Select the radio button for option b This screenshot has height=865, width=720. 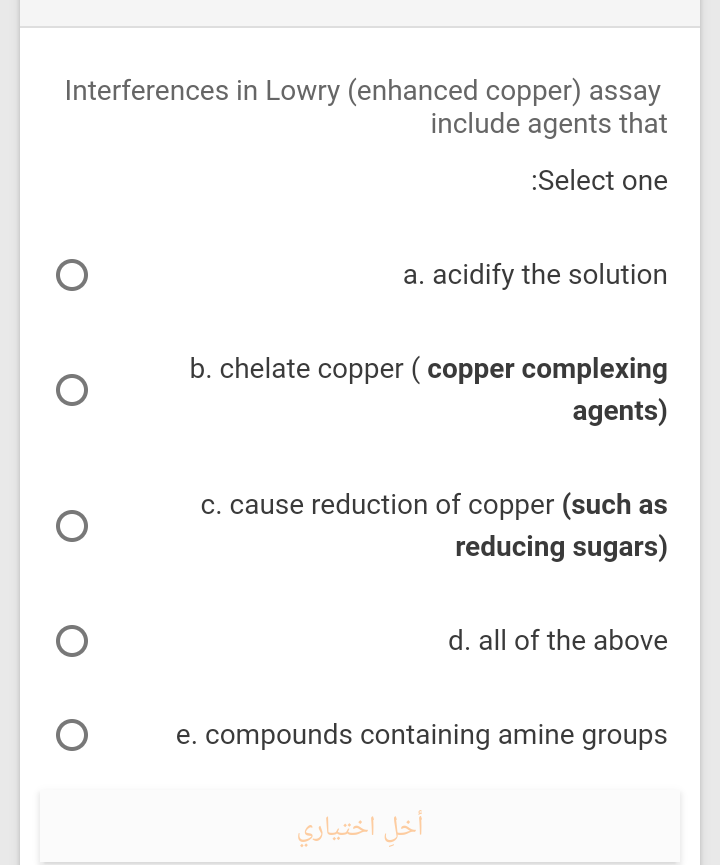[x=71, y=390]
